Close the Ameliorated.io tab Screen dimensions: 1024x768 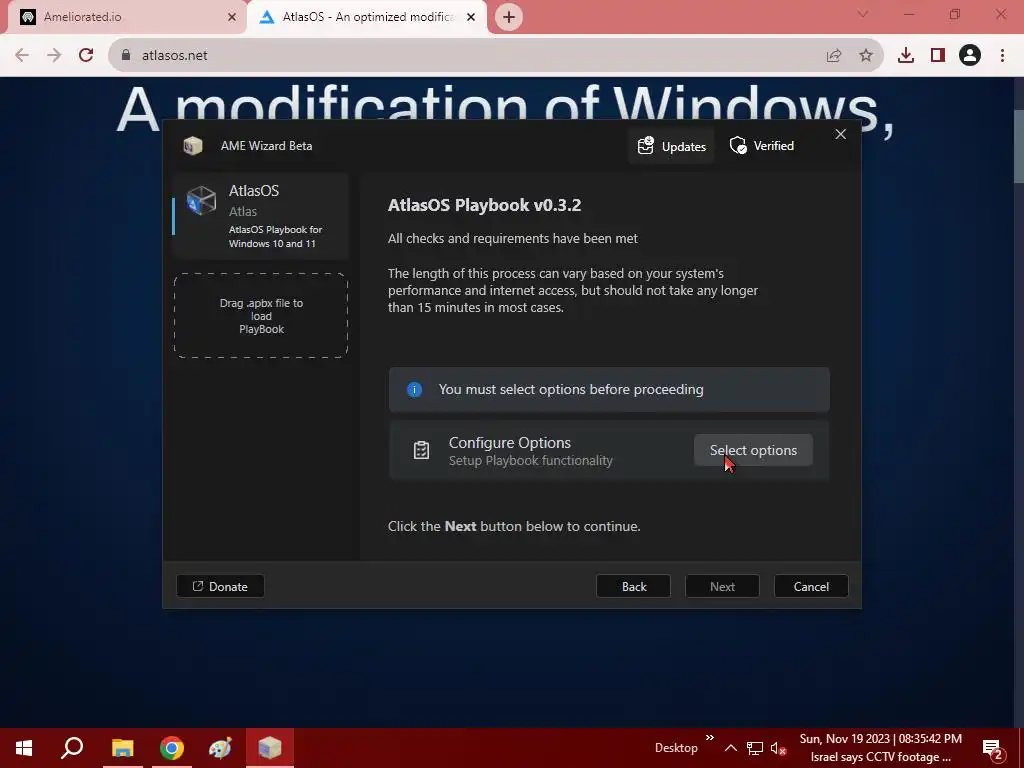pyautogui.click(x=231, y=17)
